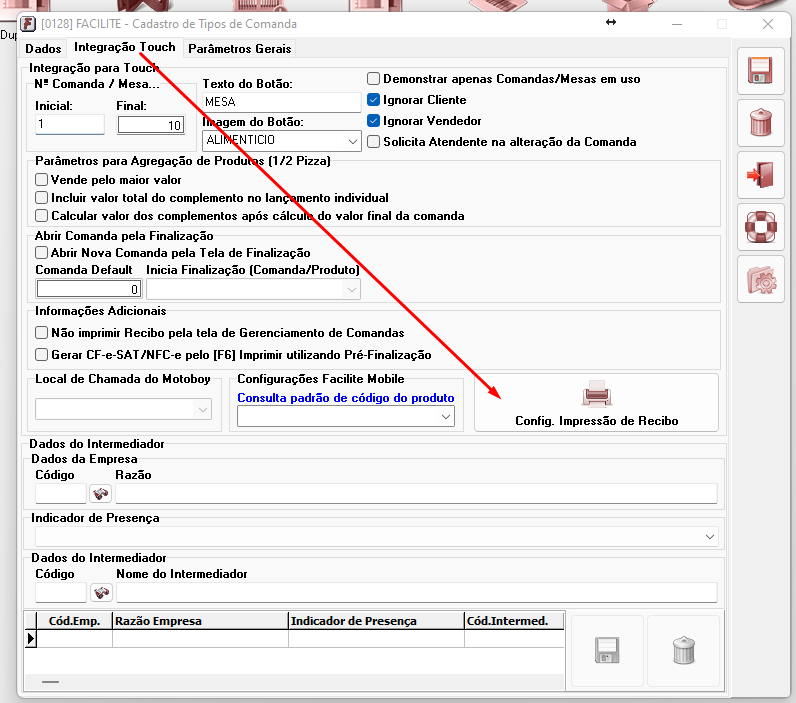The height and width of the screenshot is (703, 796).
Task: Click the Comanda Default input field
Action: tap(88, 289)
